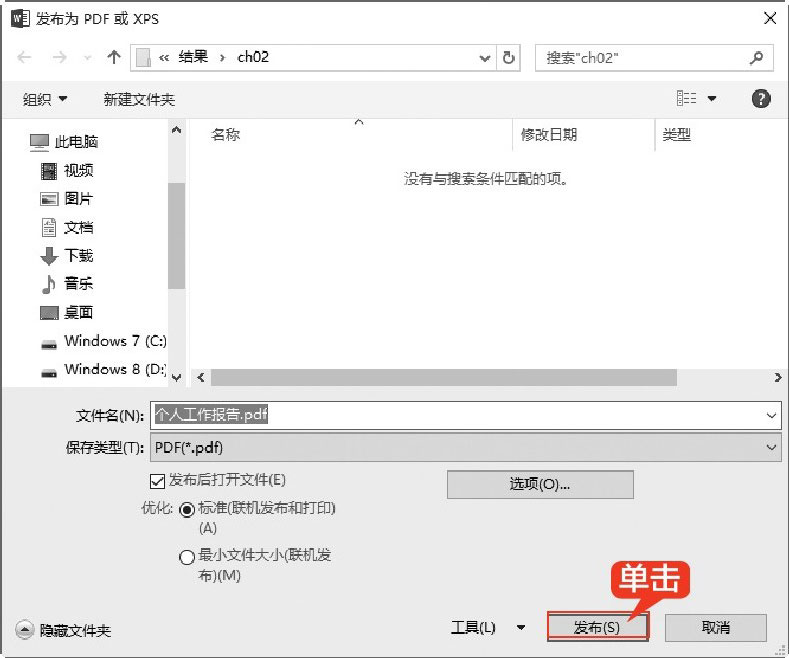
Task: Click the 发布(S) button
Action: [597, 627]
